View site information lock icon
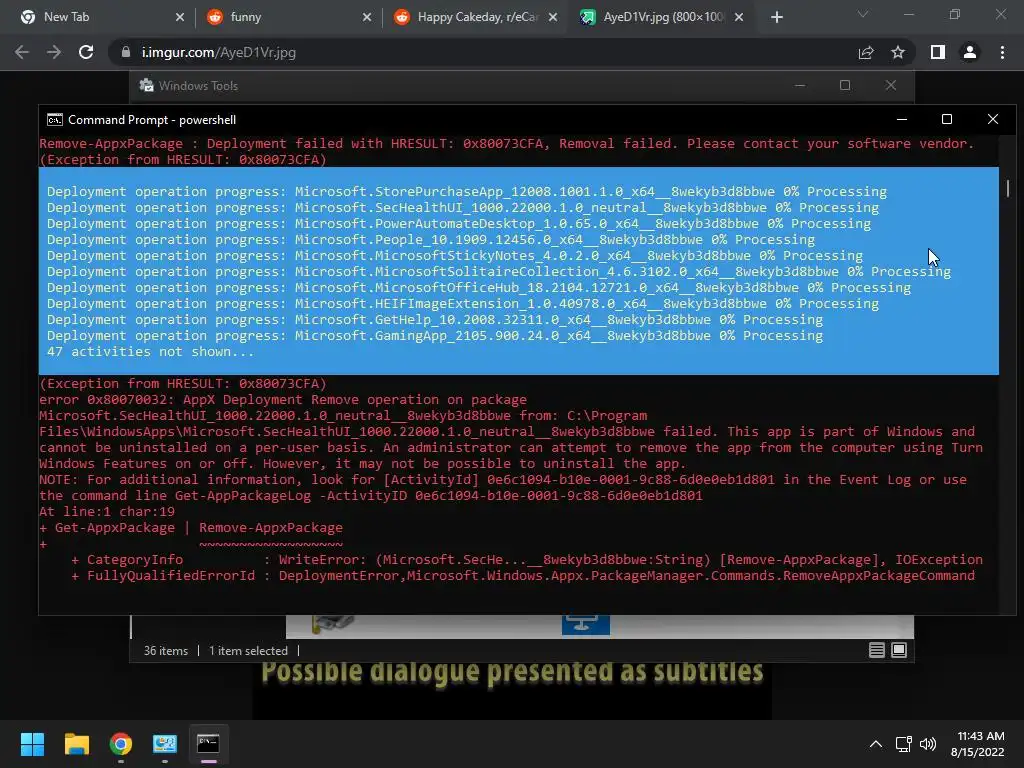The height and width of the screenshot is (768, 1024). [x=125, y=52]
